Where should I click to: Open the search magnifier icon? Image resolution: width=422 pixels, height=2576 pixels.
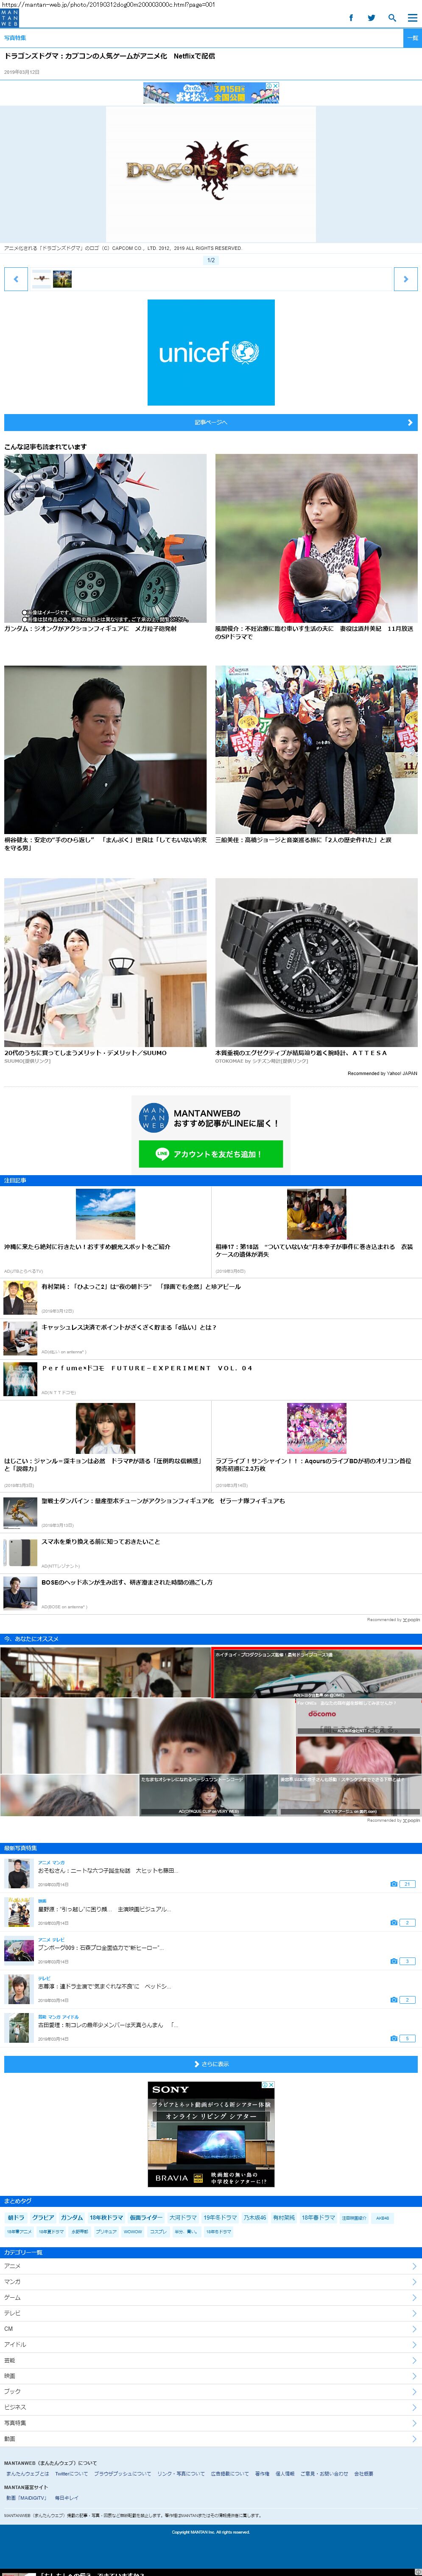pos(392,18)
